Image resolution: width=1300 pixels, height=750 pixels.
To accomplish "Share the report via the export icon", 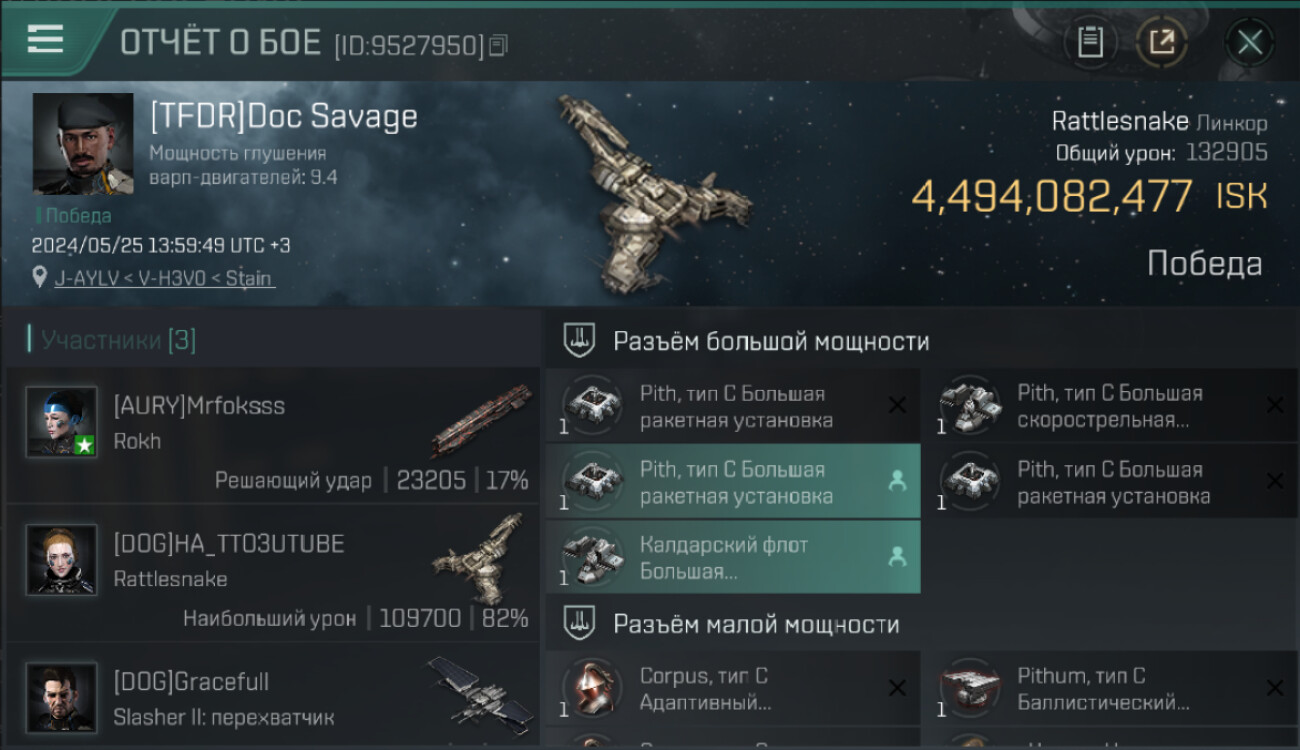I will click(x=1161, y=42).
